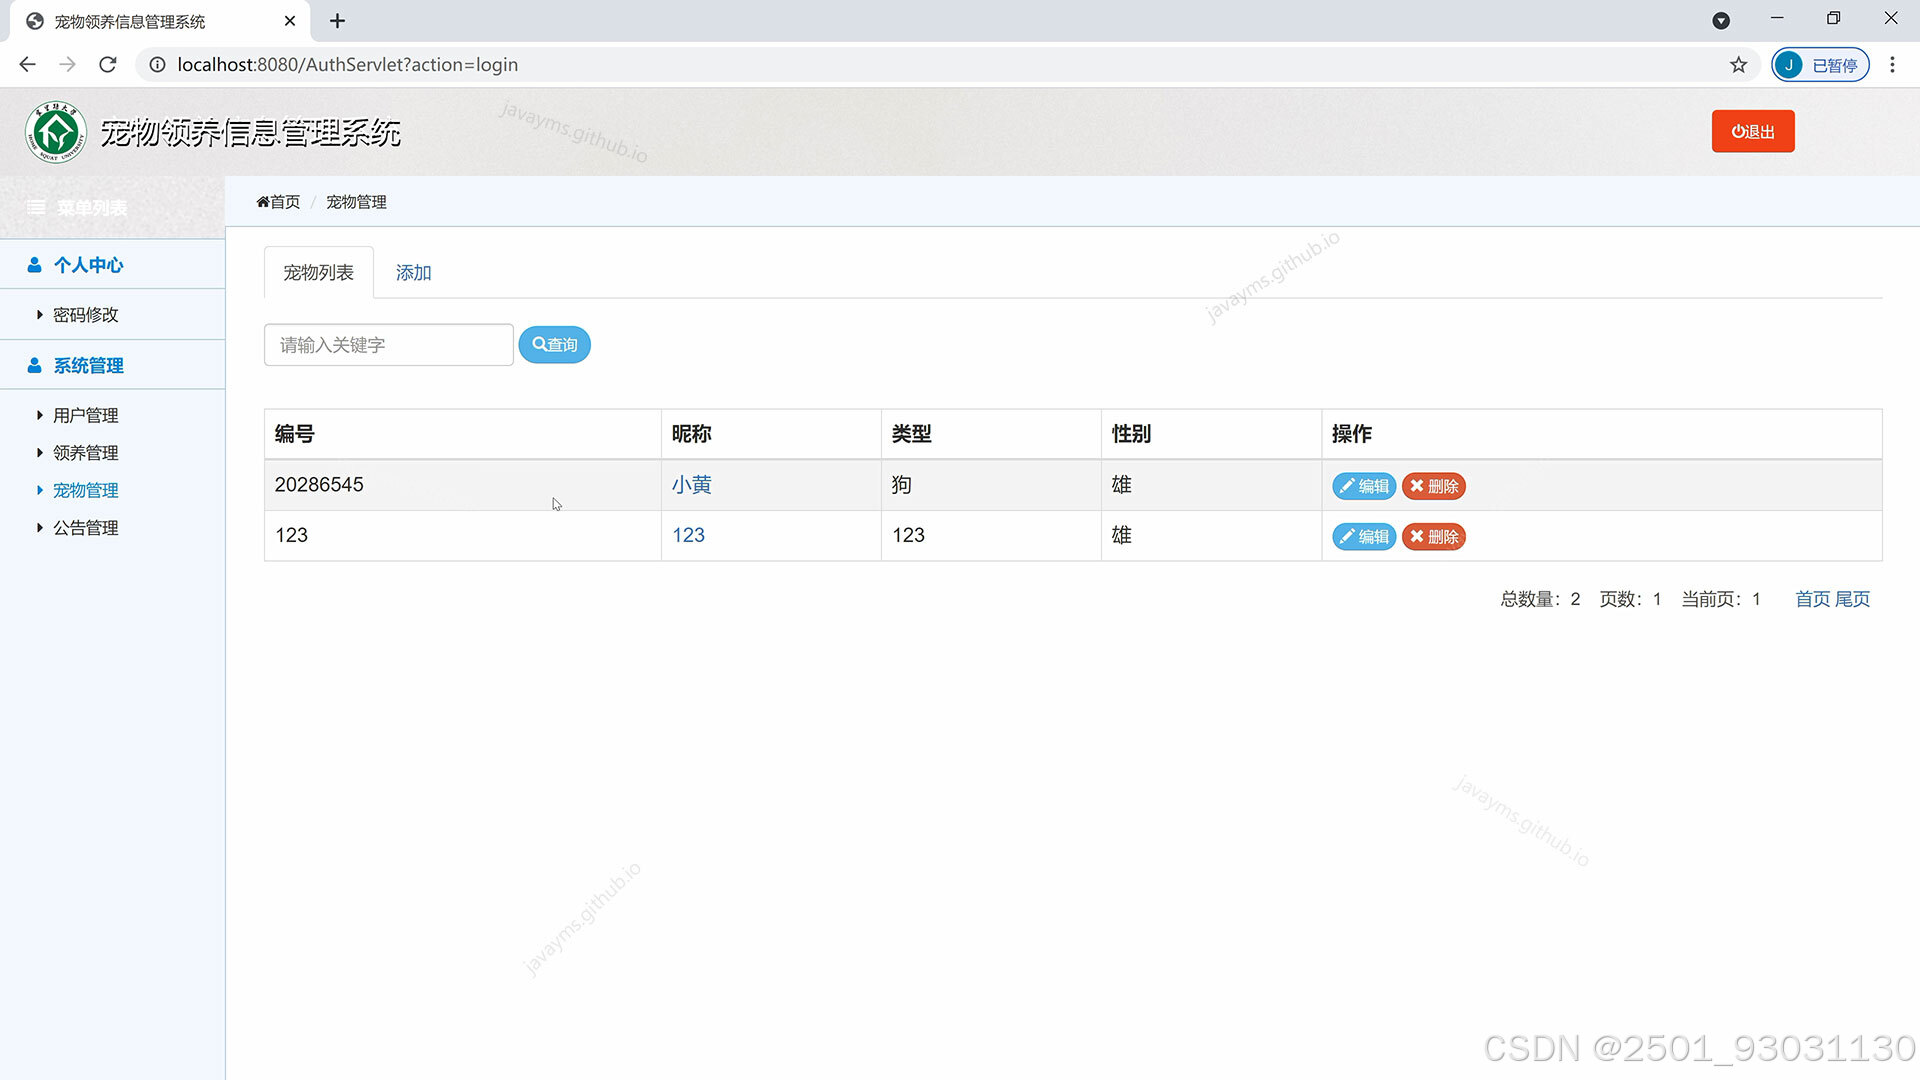Open the 123 pet name link

pyautogui.click(x=689, y=535)
